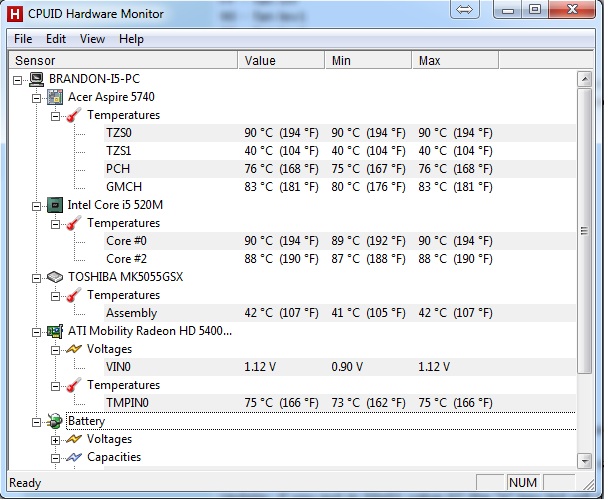This screenshot has width=612, height=500.
Task: Click the Value column header
Action: pos(281,60)
